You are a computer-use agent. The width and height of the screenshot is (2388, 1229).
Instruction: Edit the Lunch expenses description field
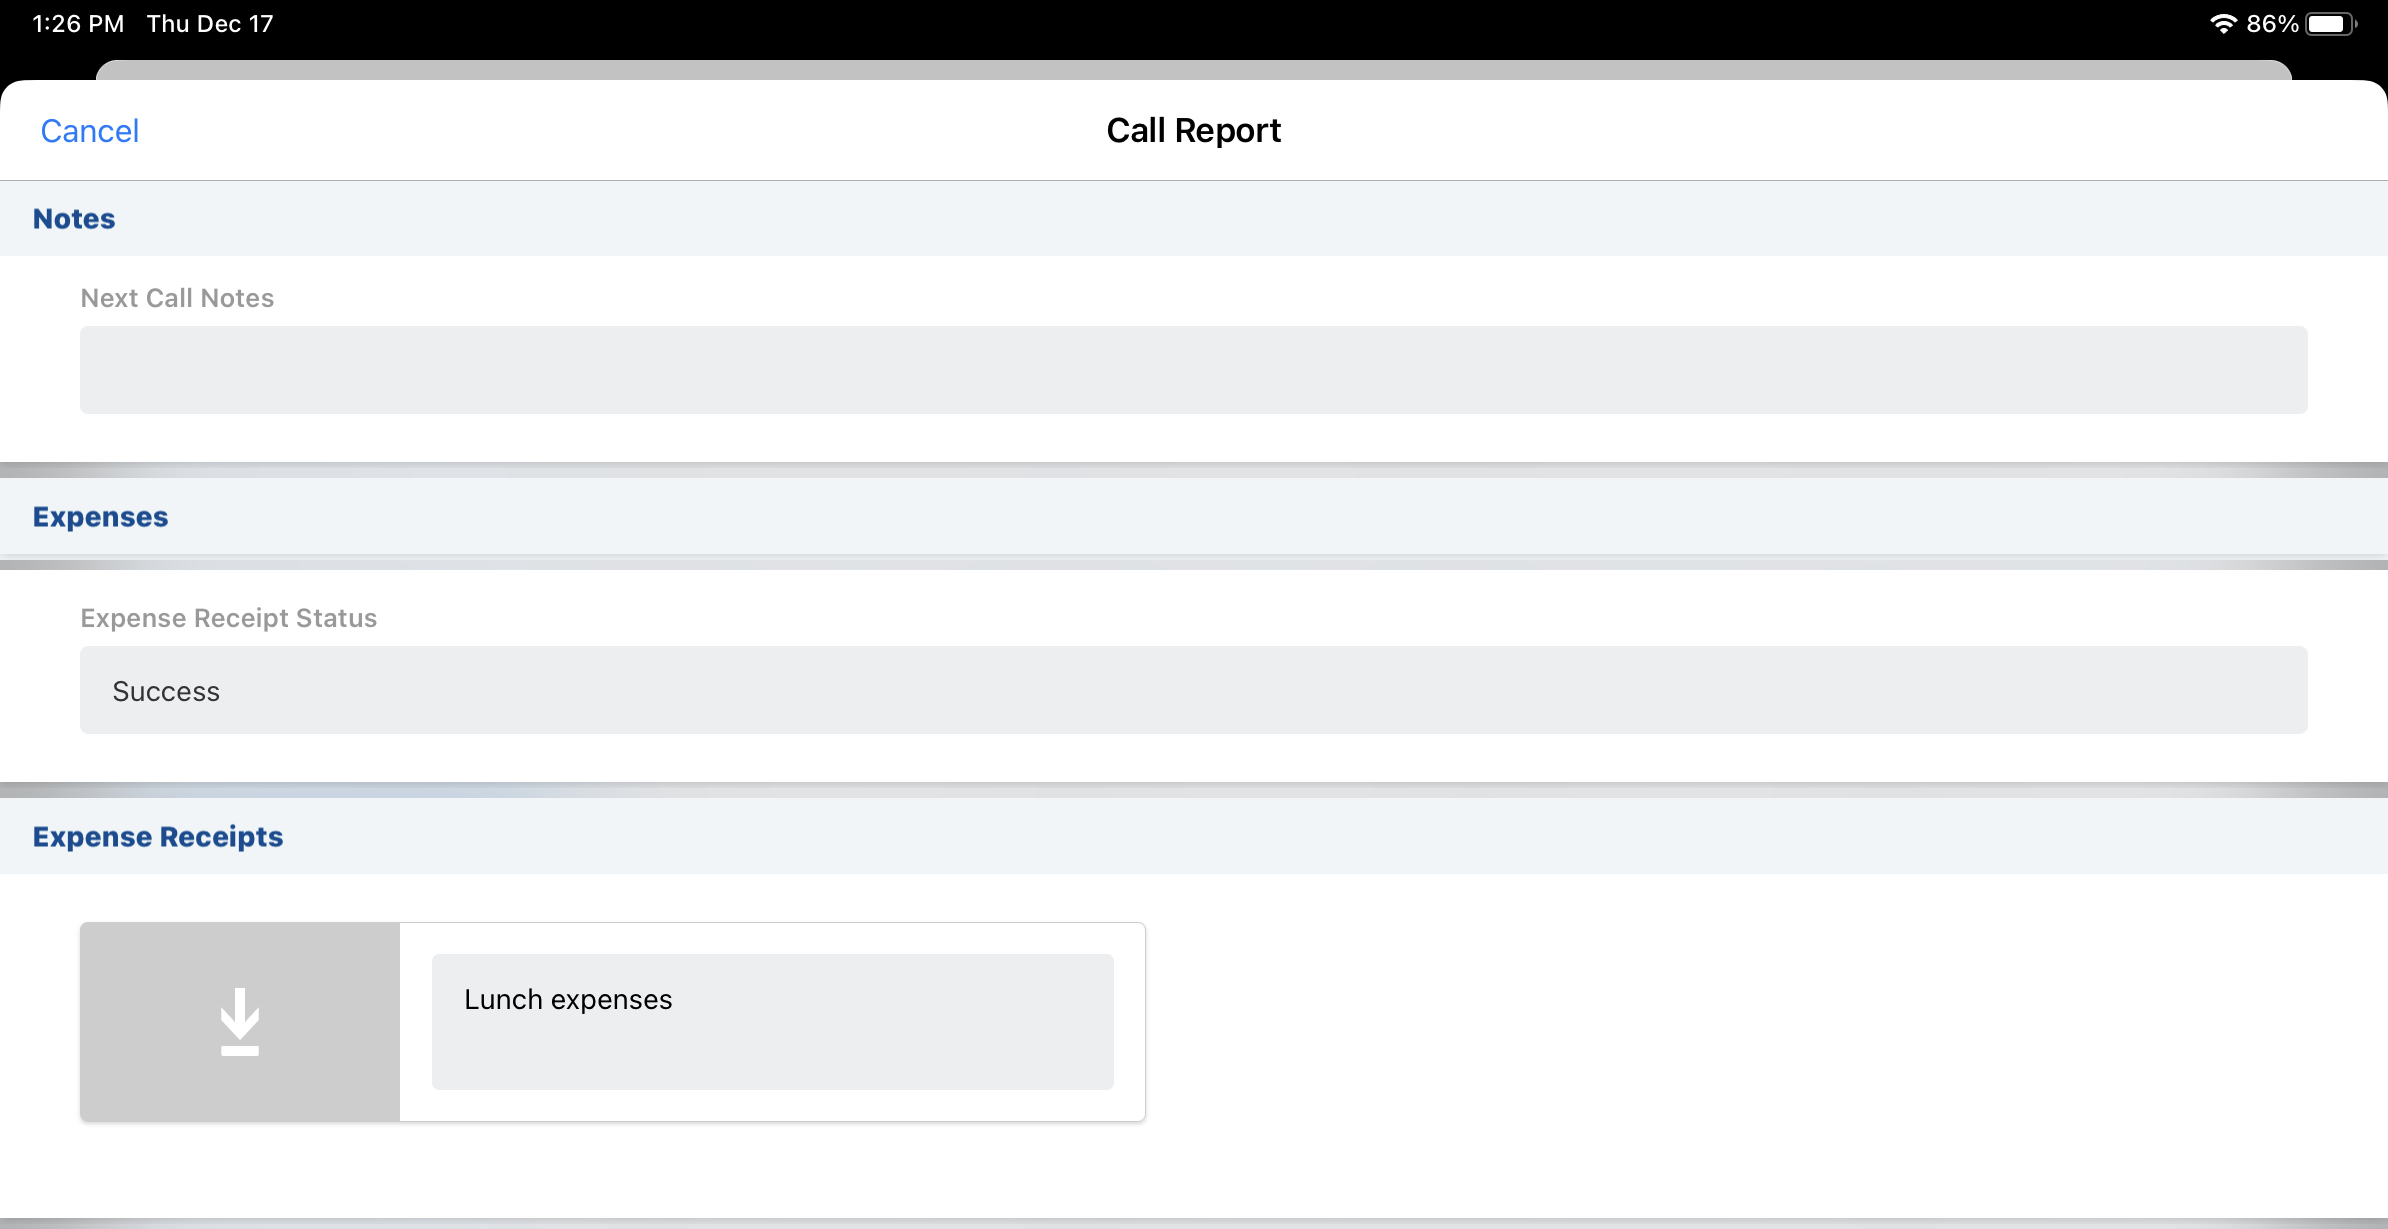772,1022
